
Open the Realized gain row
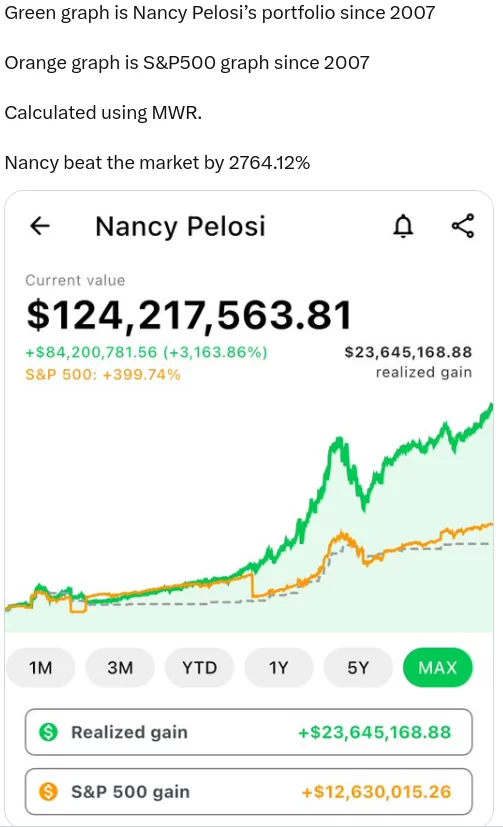(x=248, y=732)
